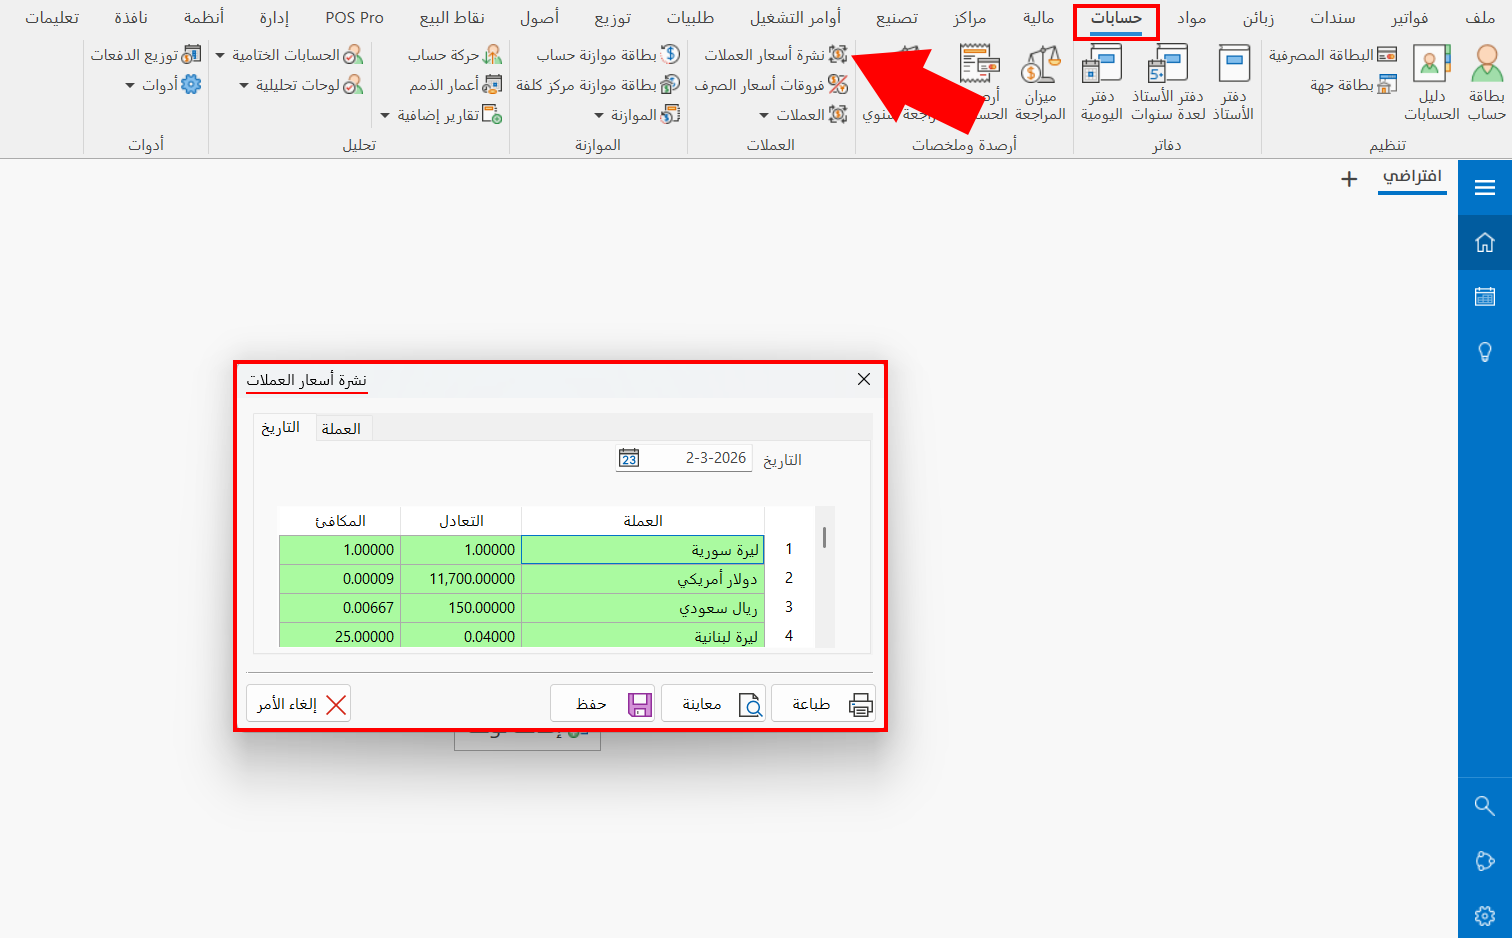Click parity value 11,700.00000
This screenshot has width=1512, height=938.
pyautogui.click(x=461, y=578)
